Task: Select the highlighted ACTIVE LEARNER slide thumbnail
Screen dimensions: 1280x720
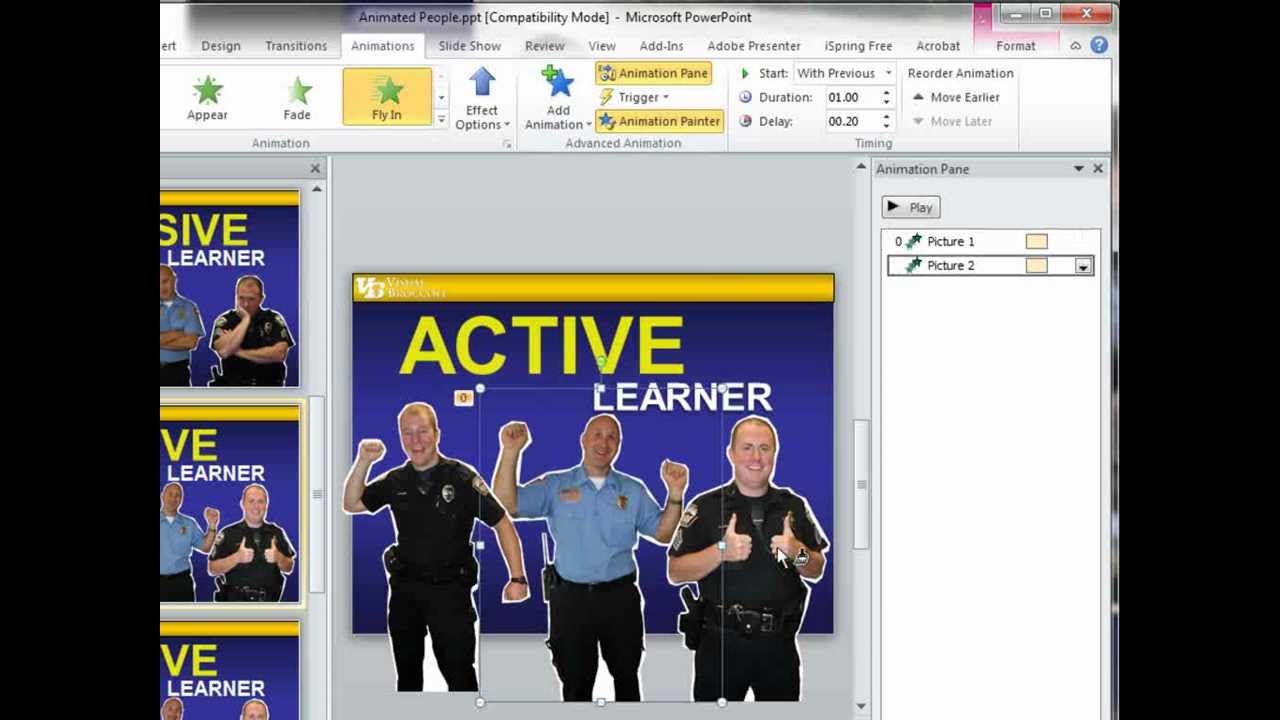Action: click(x=229, y=504)
